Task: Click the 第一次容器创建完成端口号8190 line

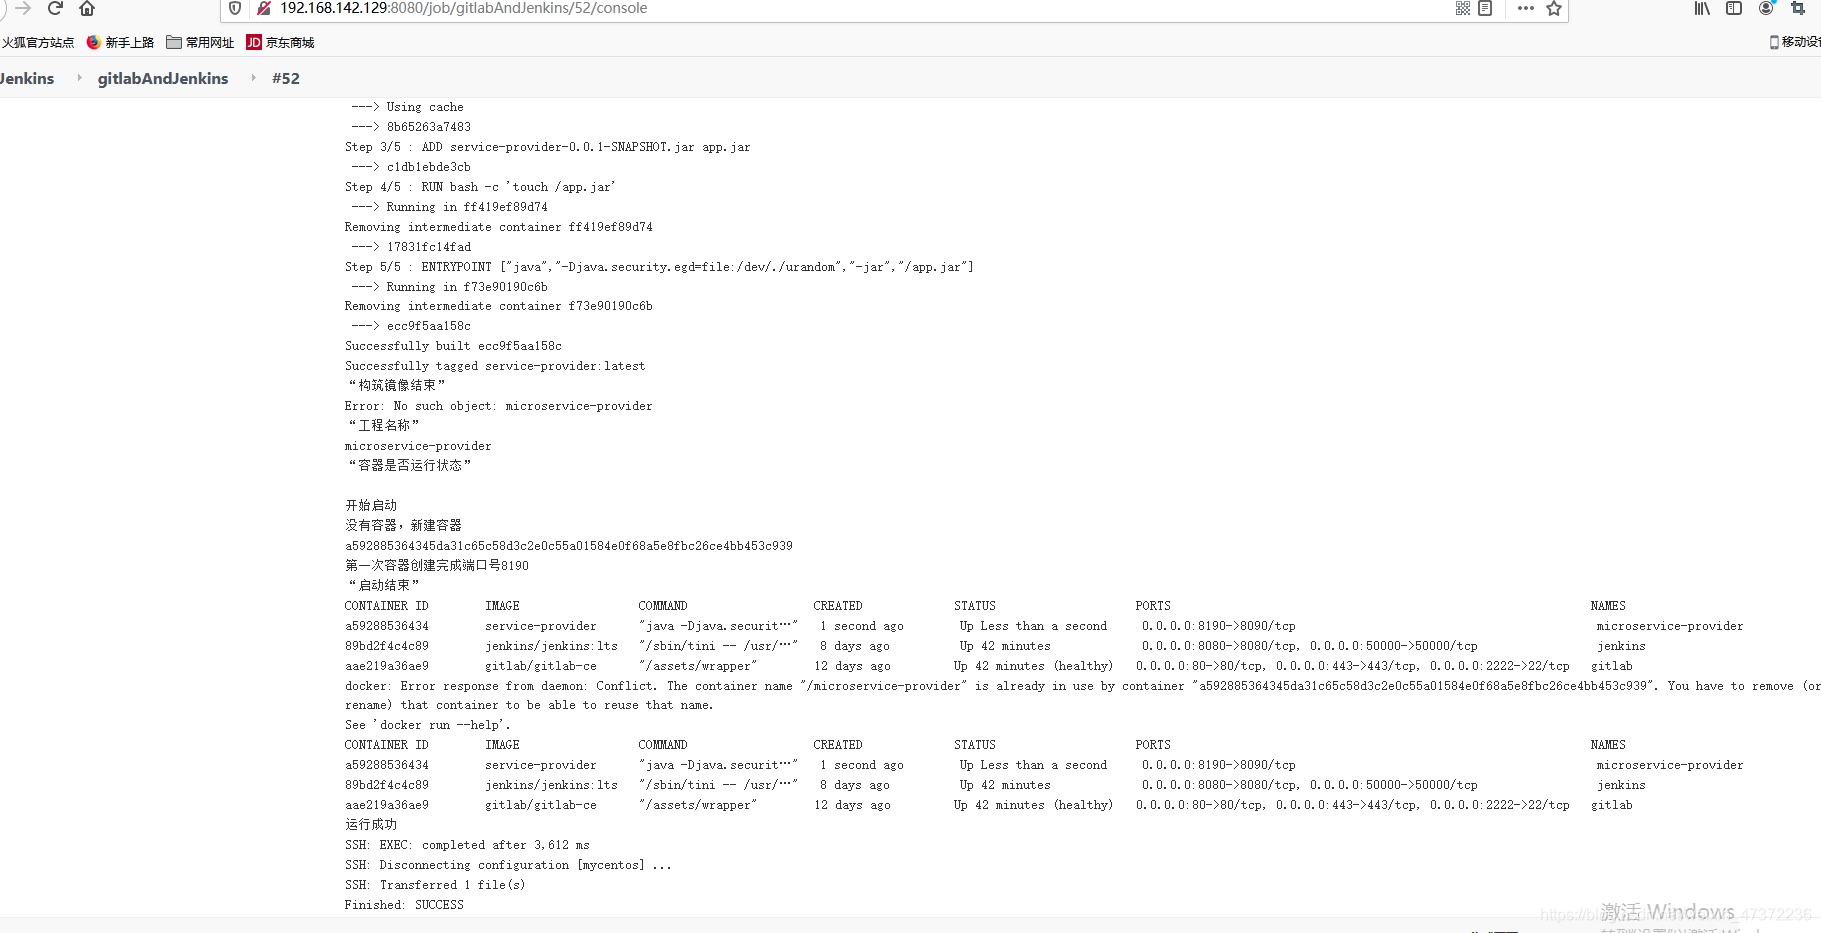Action: (x=437, y=565)
